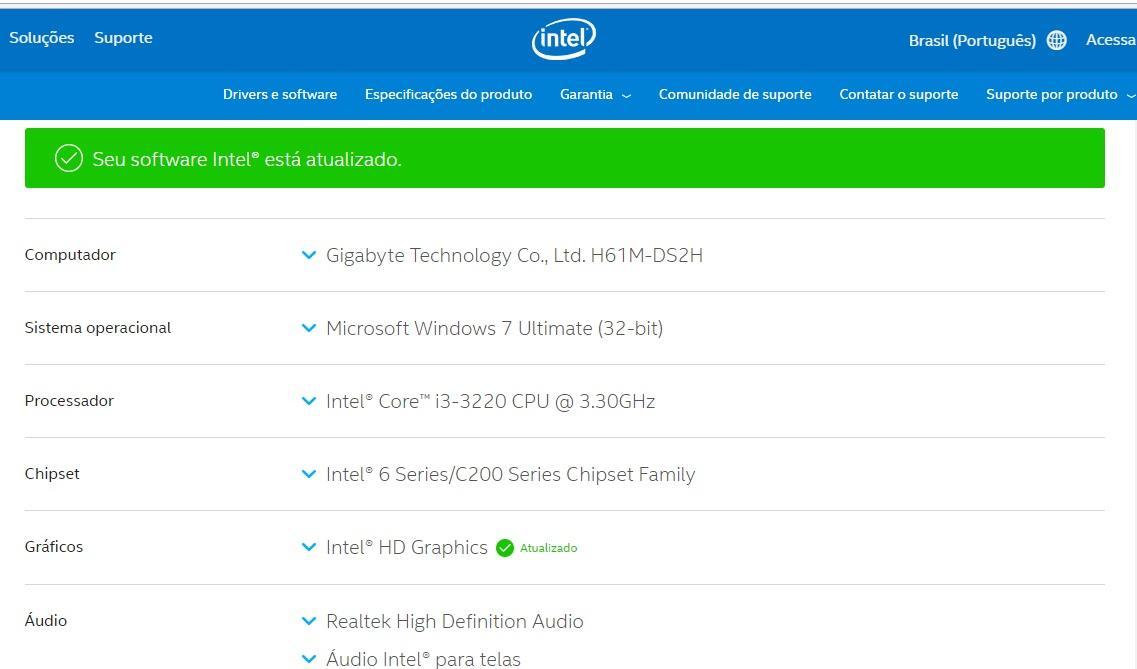Click the Chipset row label
1137x669 pixels.
(52, 473)
